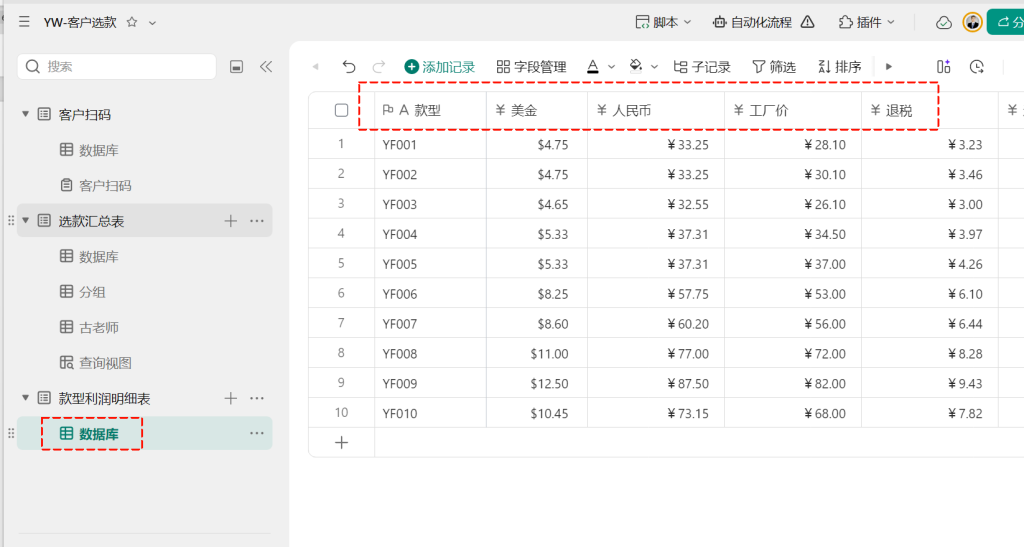Click the font color A icon
This screenshot has height=547, width=1024.
click(593, 67)
